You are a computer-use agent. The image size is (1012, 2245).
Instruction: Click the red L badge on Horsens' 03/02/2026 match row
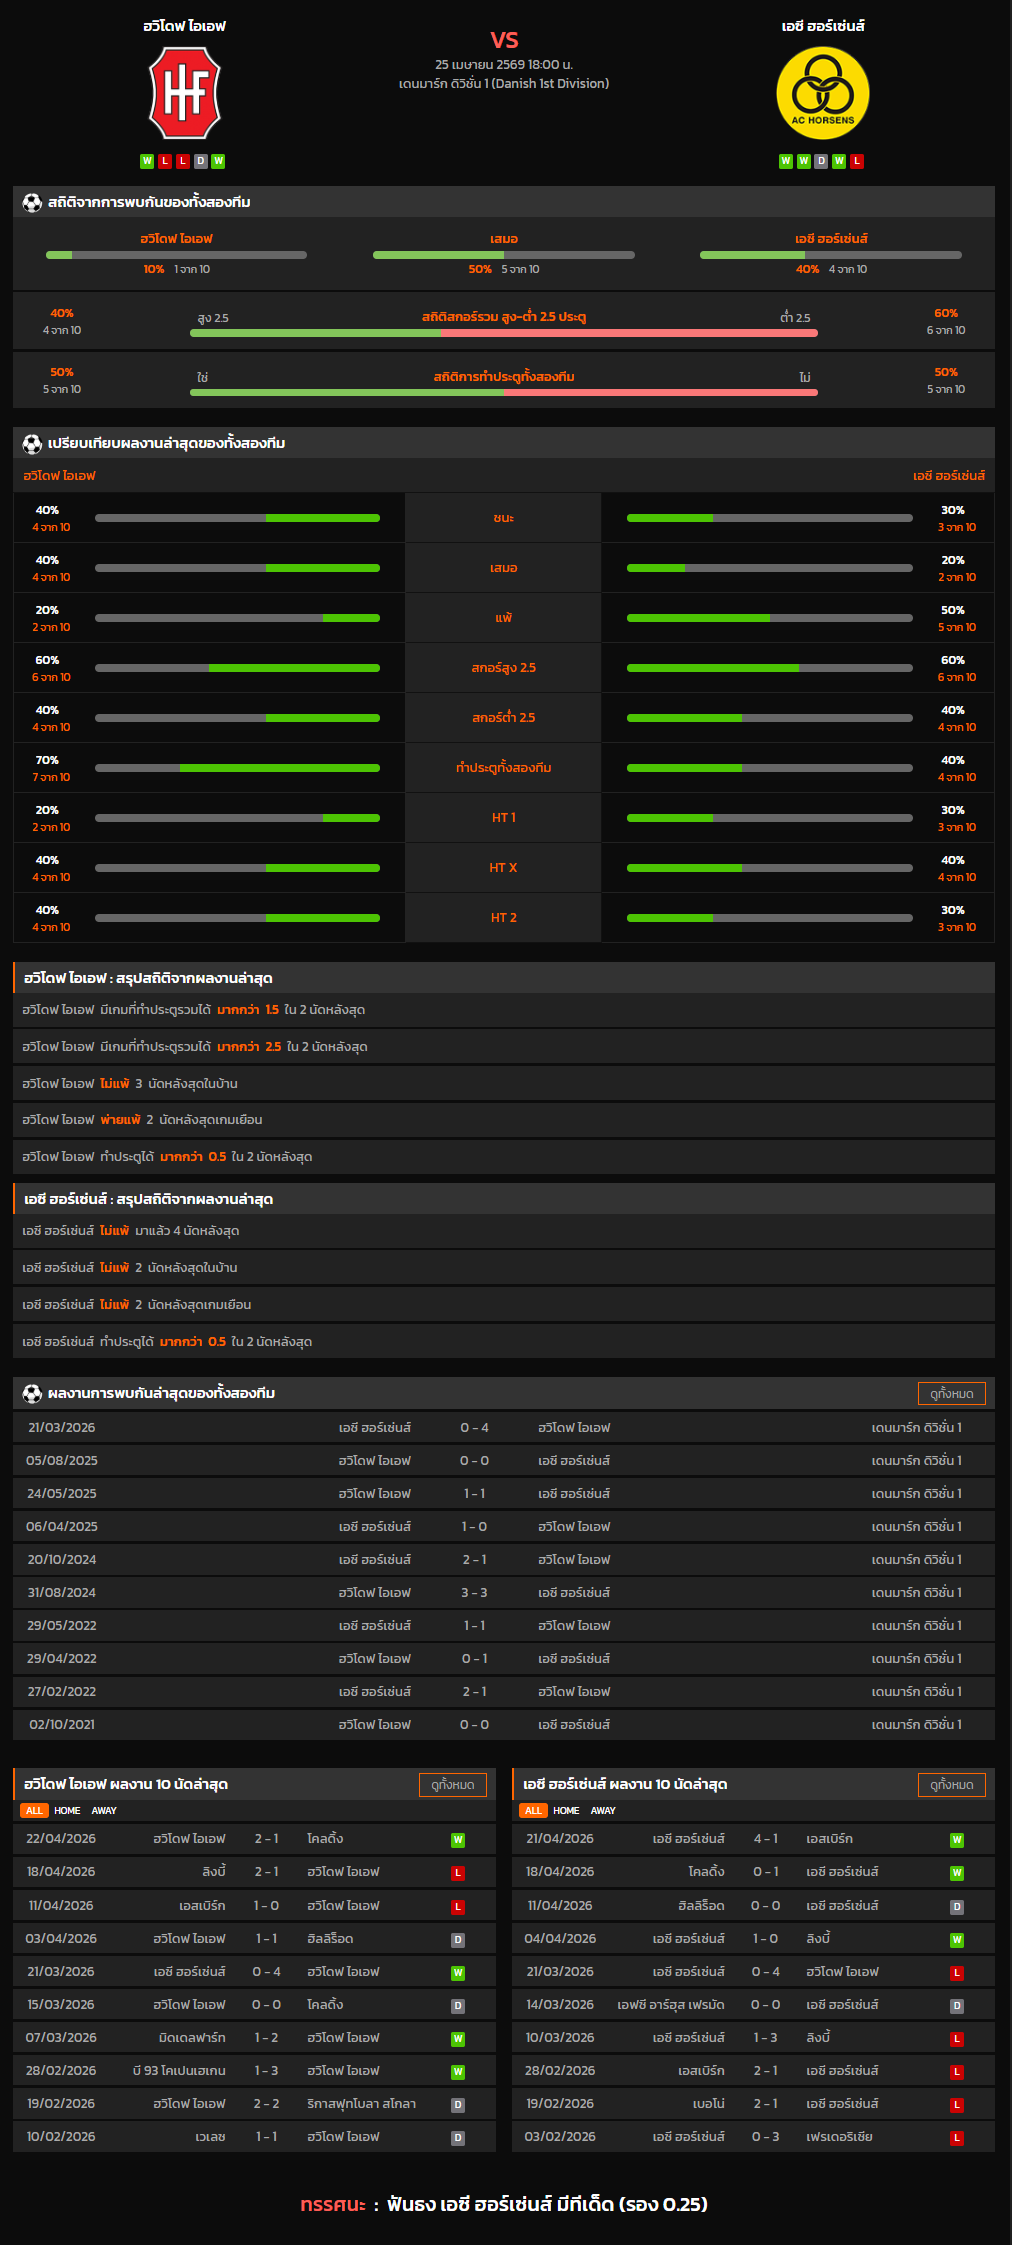click(956, 2138)
